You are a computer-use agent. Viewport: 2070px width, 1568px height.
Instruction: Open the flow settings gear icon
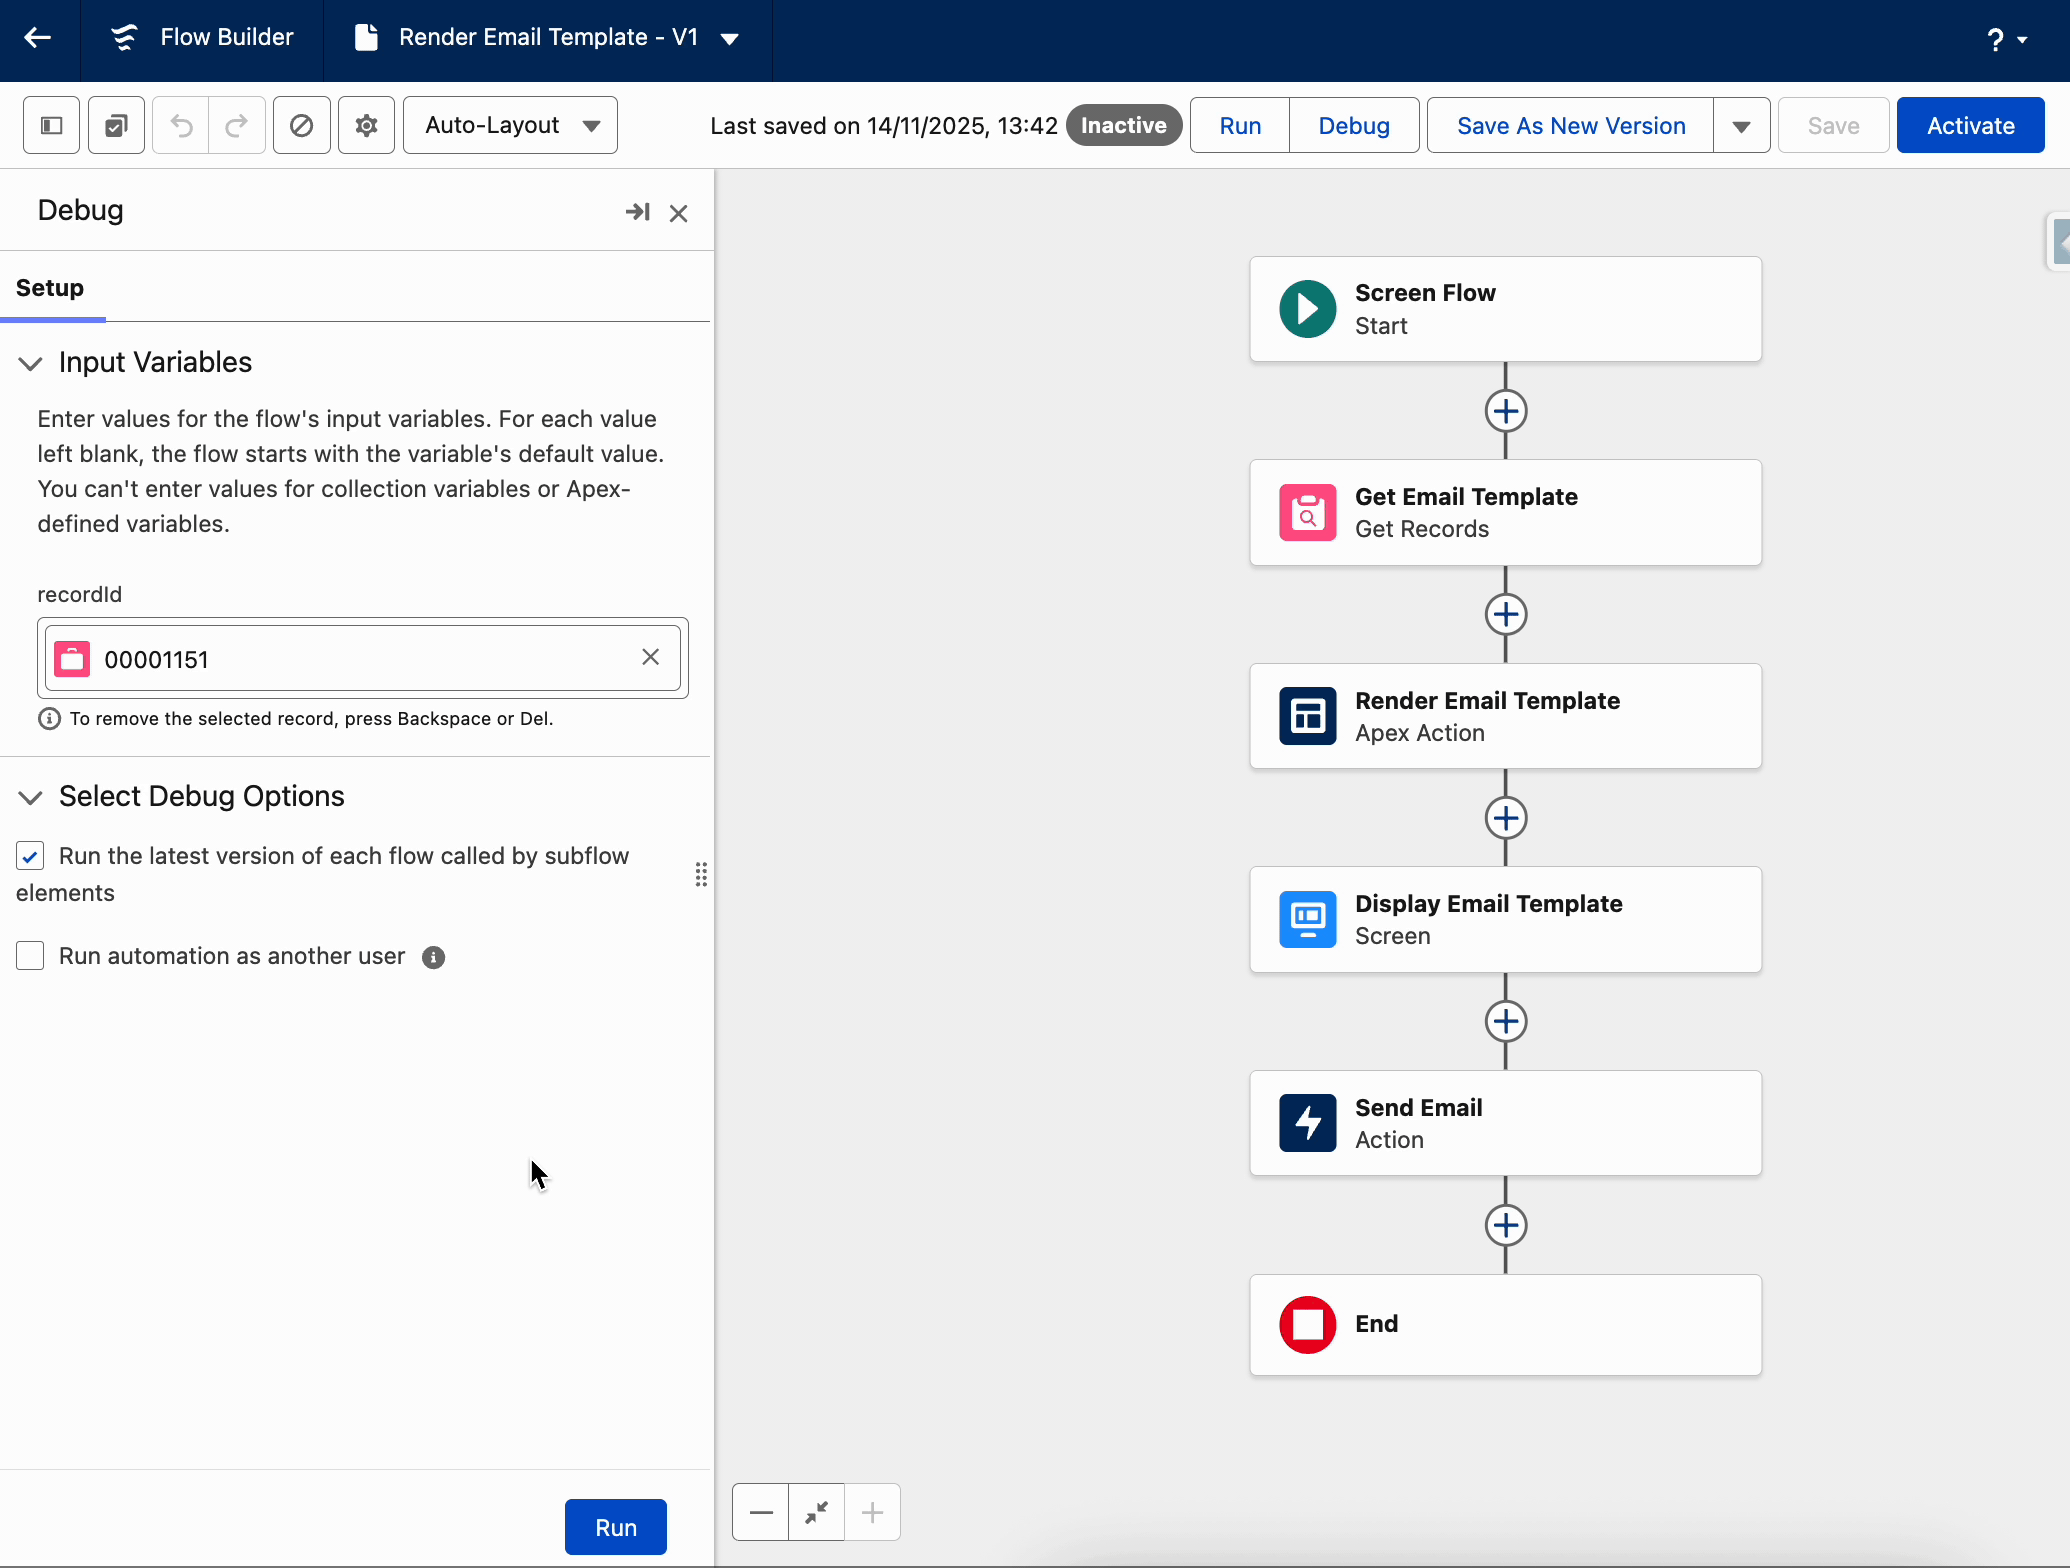pos(366,124)
